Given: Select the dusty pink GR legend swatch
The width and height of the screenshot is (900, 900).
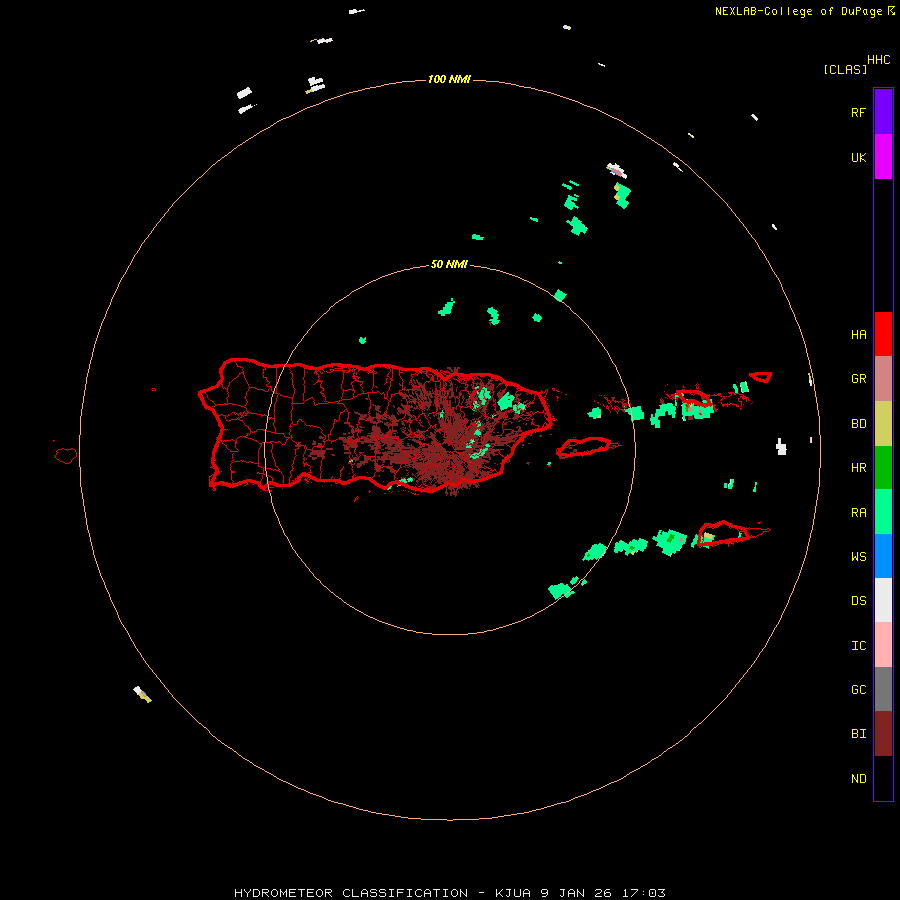Looking at the screenshot, I should point(883,379).
